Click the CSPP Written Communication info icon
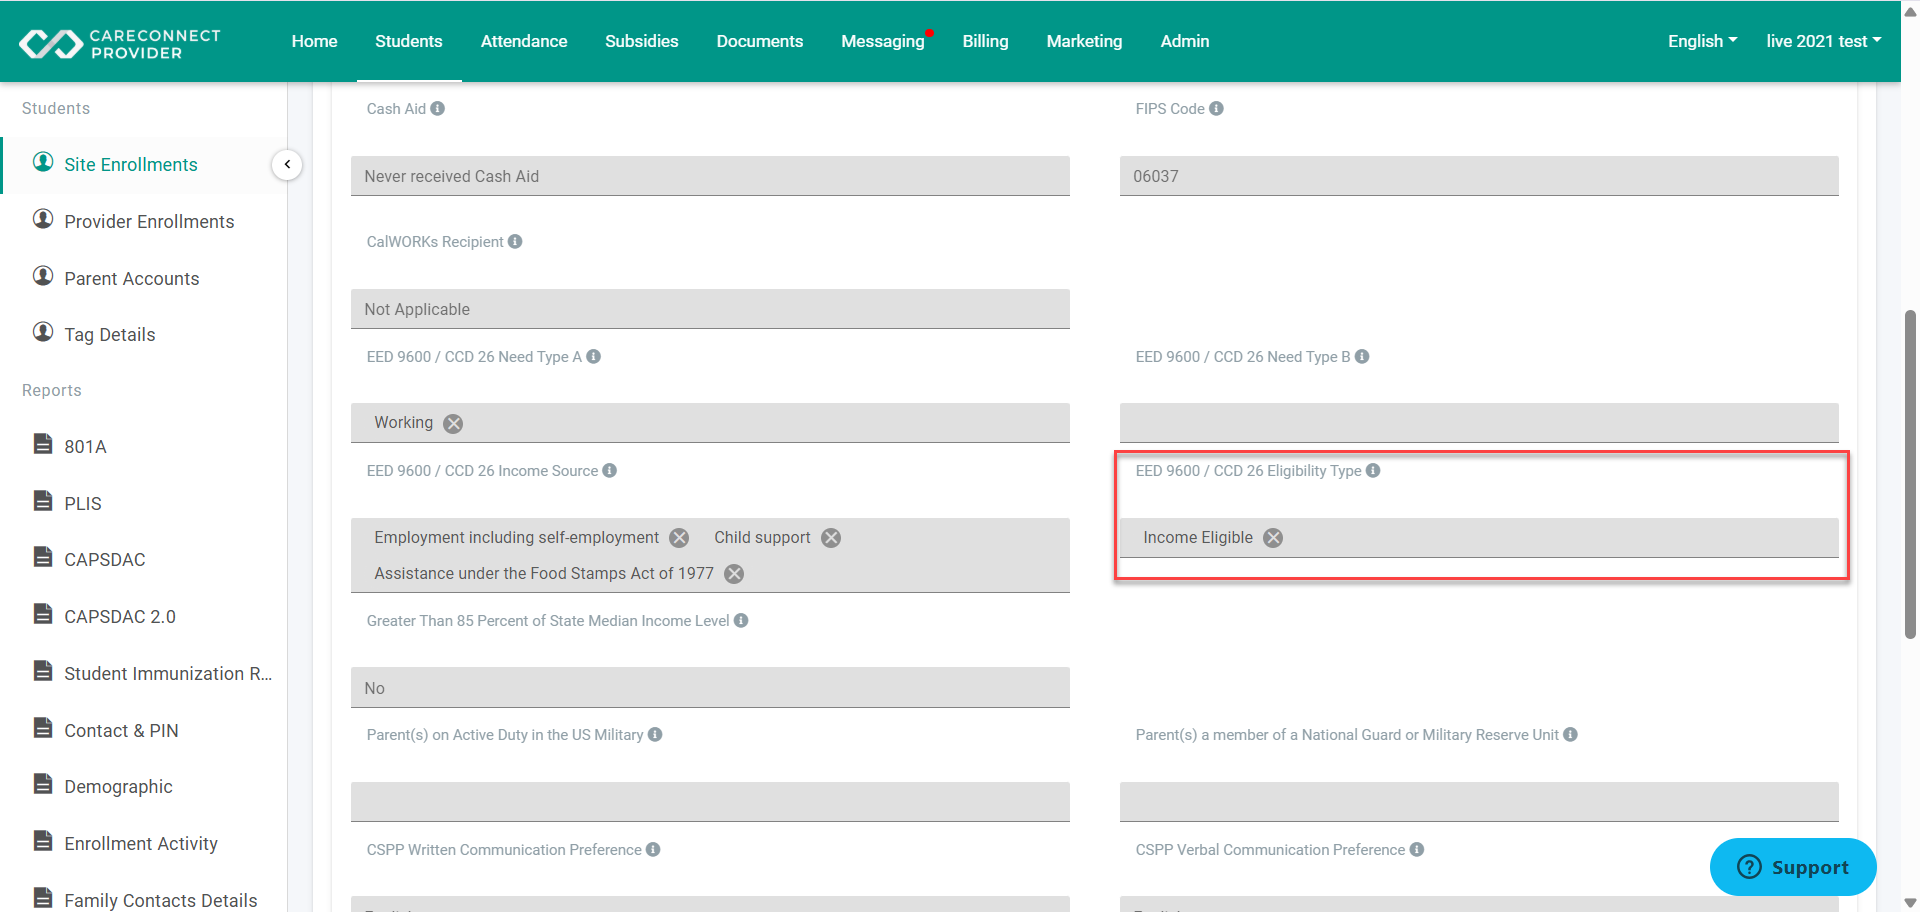This screenshot has width=1920, height=912. coord(653,849)
